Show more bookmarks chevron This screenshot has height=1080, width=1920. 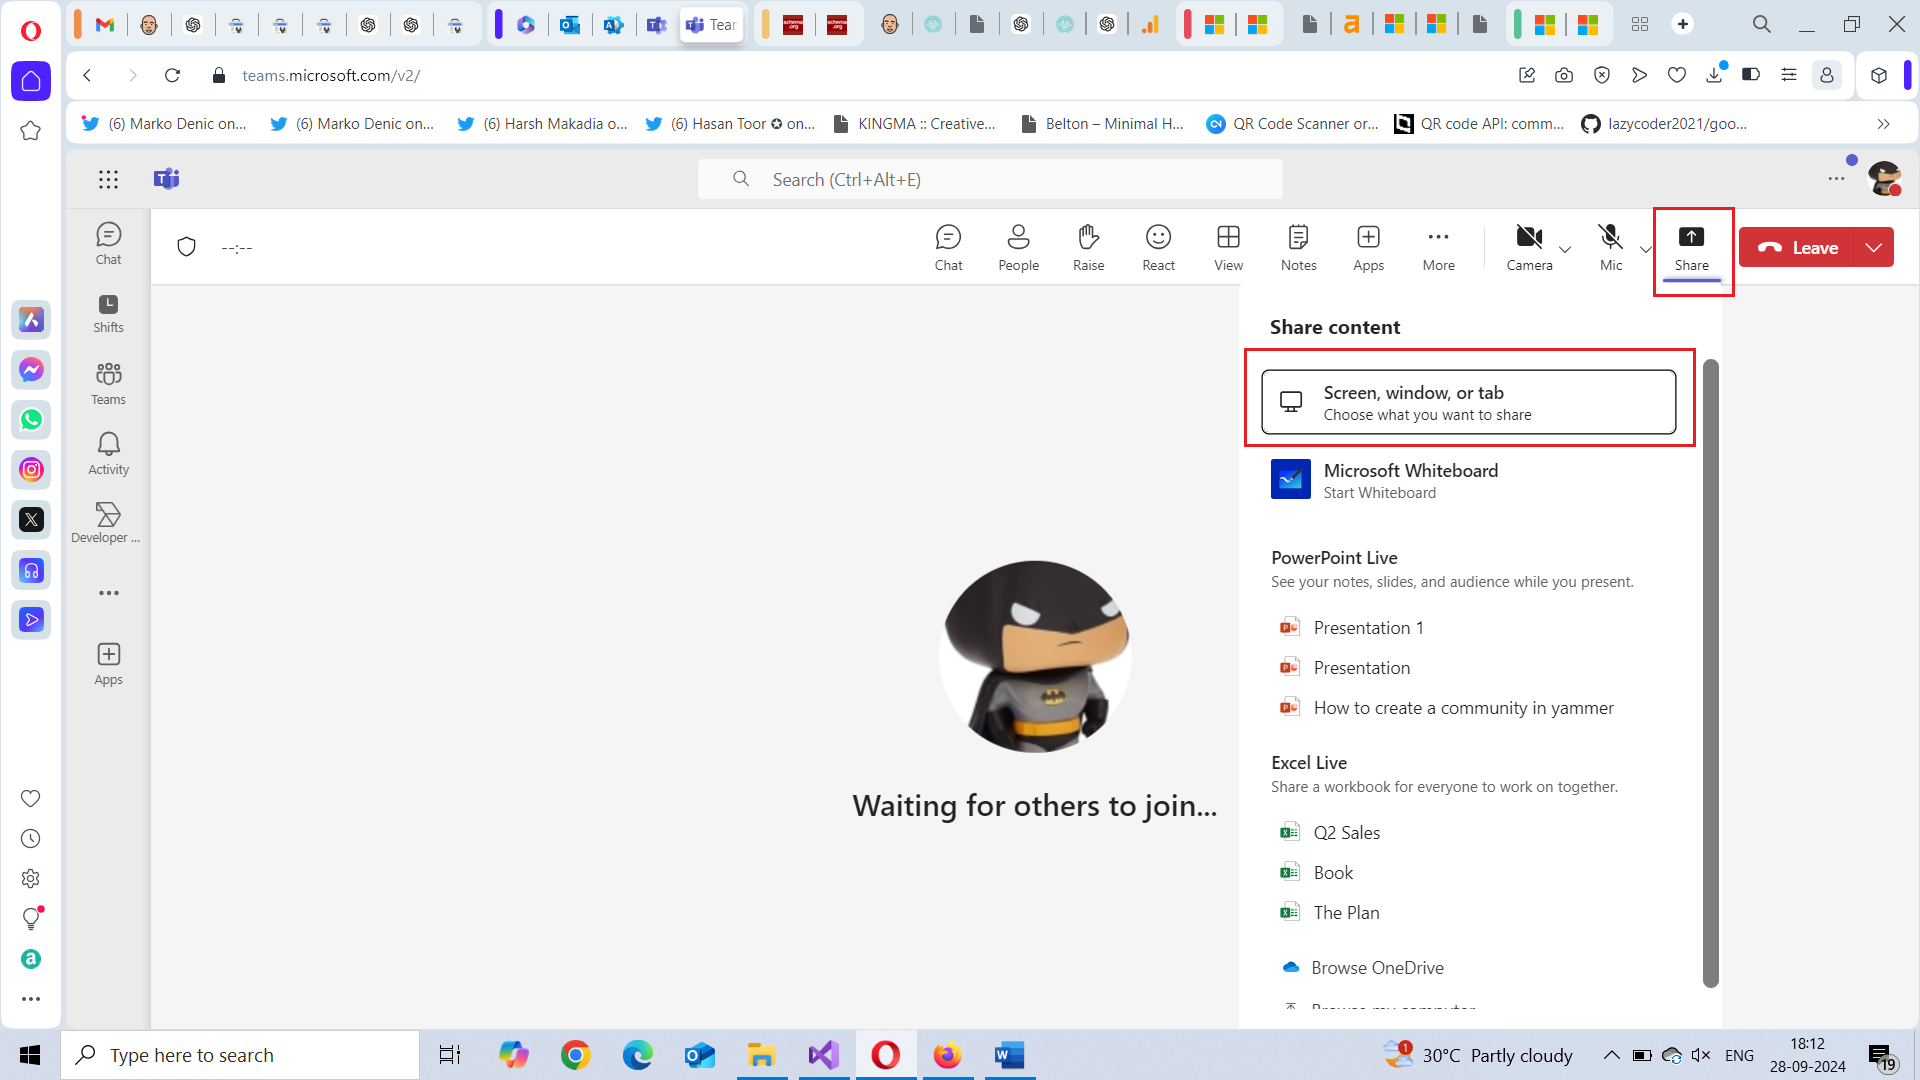1883,124
